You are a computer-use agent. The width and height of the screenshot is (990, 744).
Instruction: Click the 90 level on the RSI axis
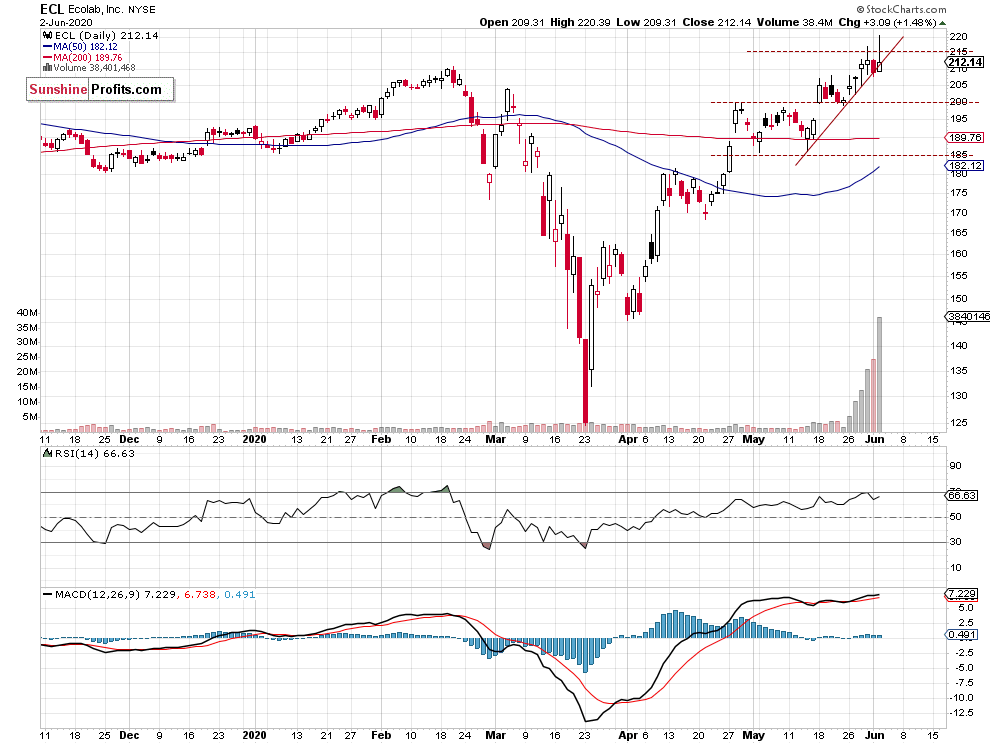[955, 466]
